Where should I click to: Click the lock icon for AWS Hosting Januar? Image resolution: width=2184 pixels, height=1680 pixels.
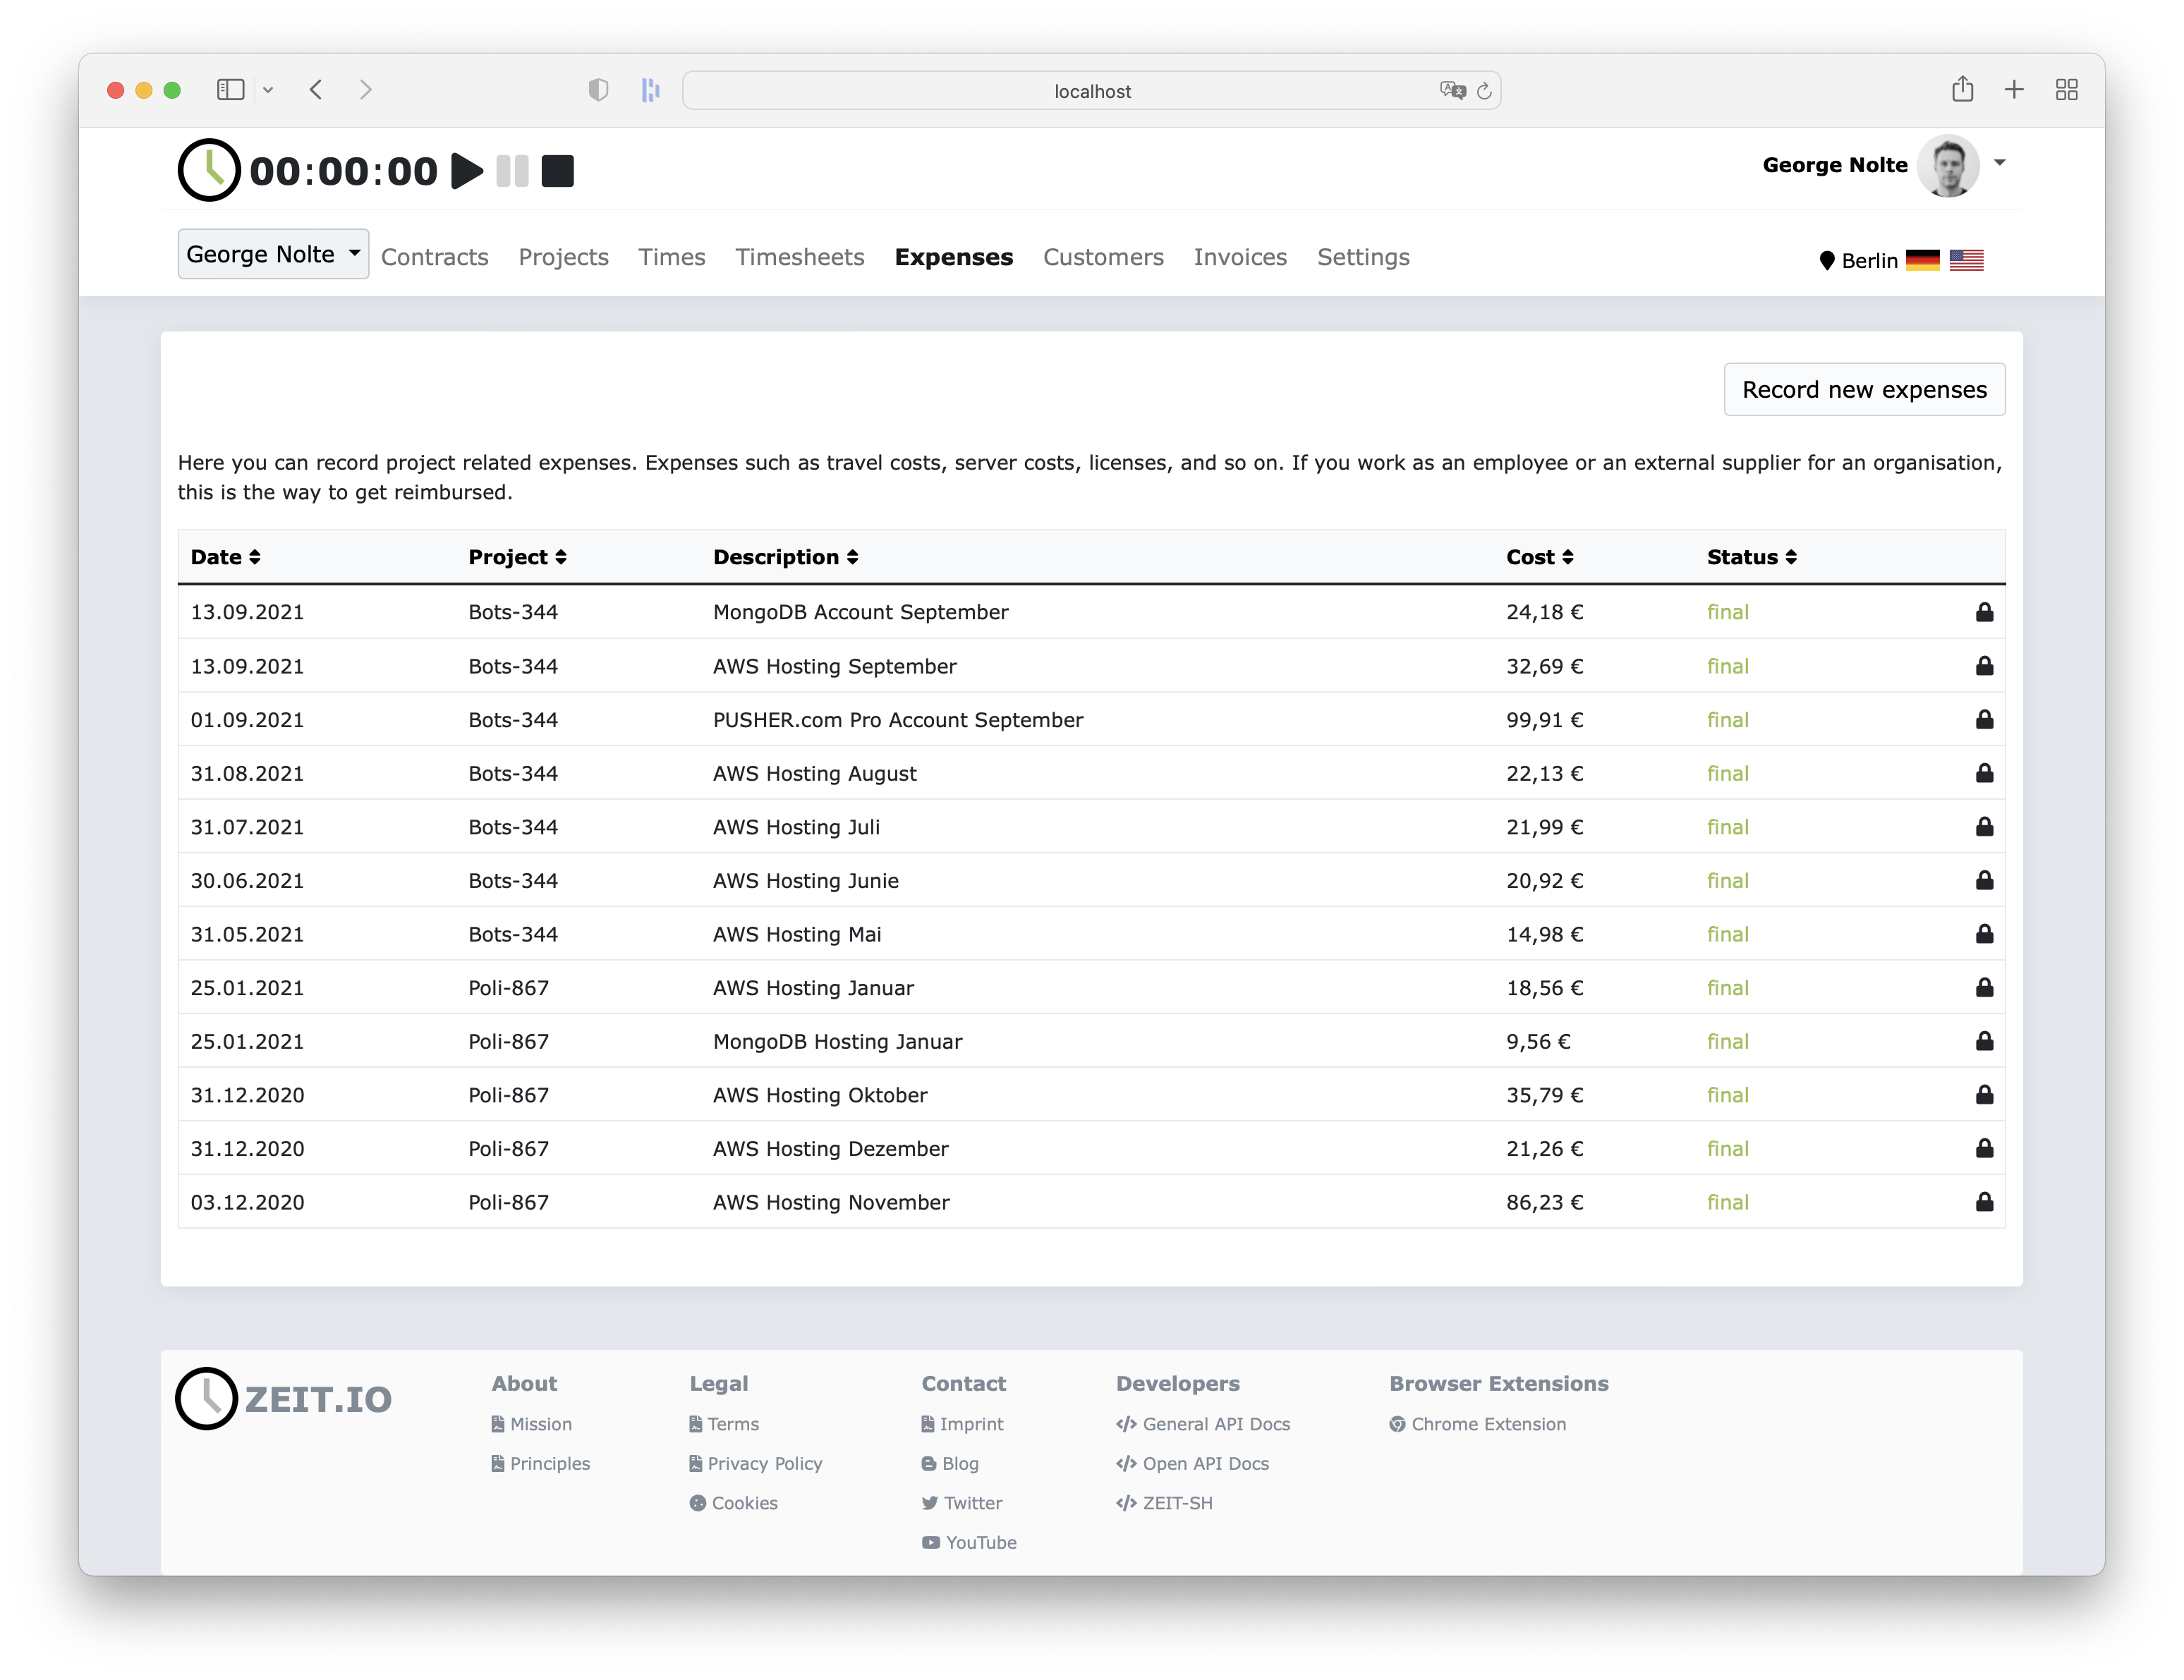click(x=1984, y=988)
